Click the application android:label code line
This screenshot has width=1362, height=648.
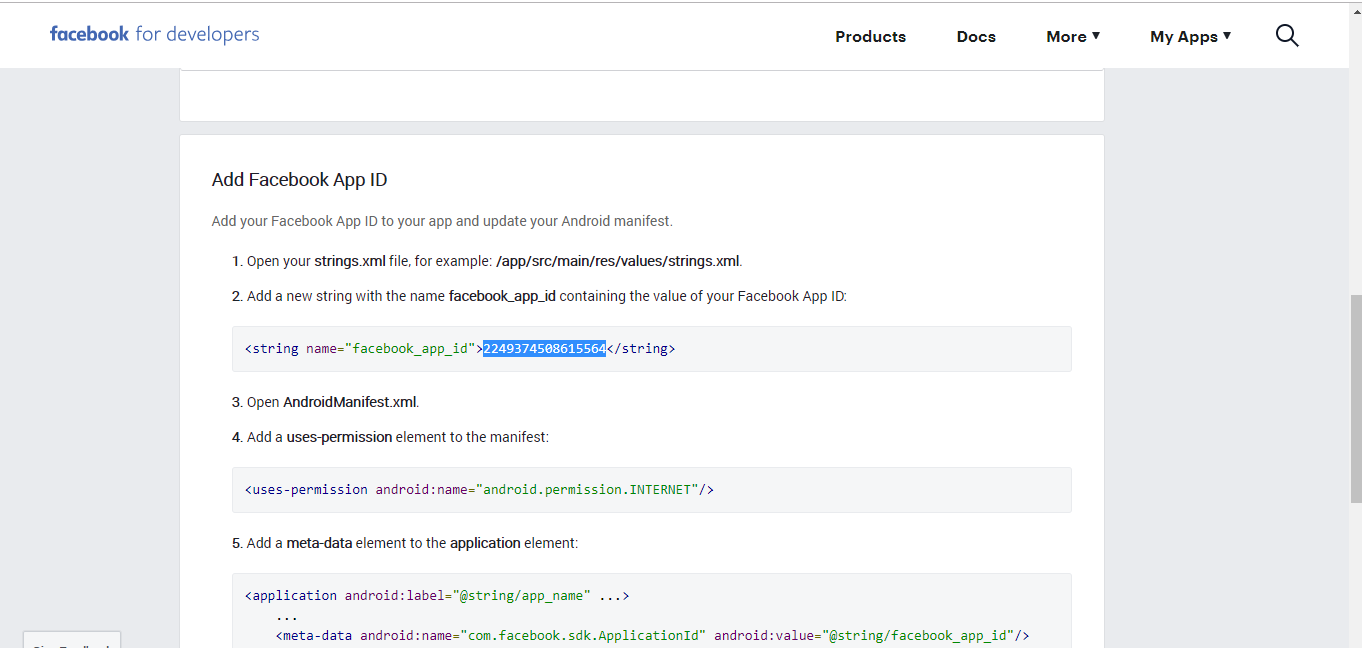point(437,595)
